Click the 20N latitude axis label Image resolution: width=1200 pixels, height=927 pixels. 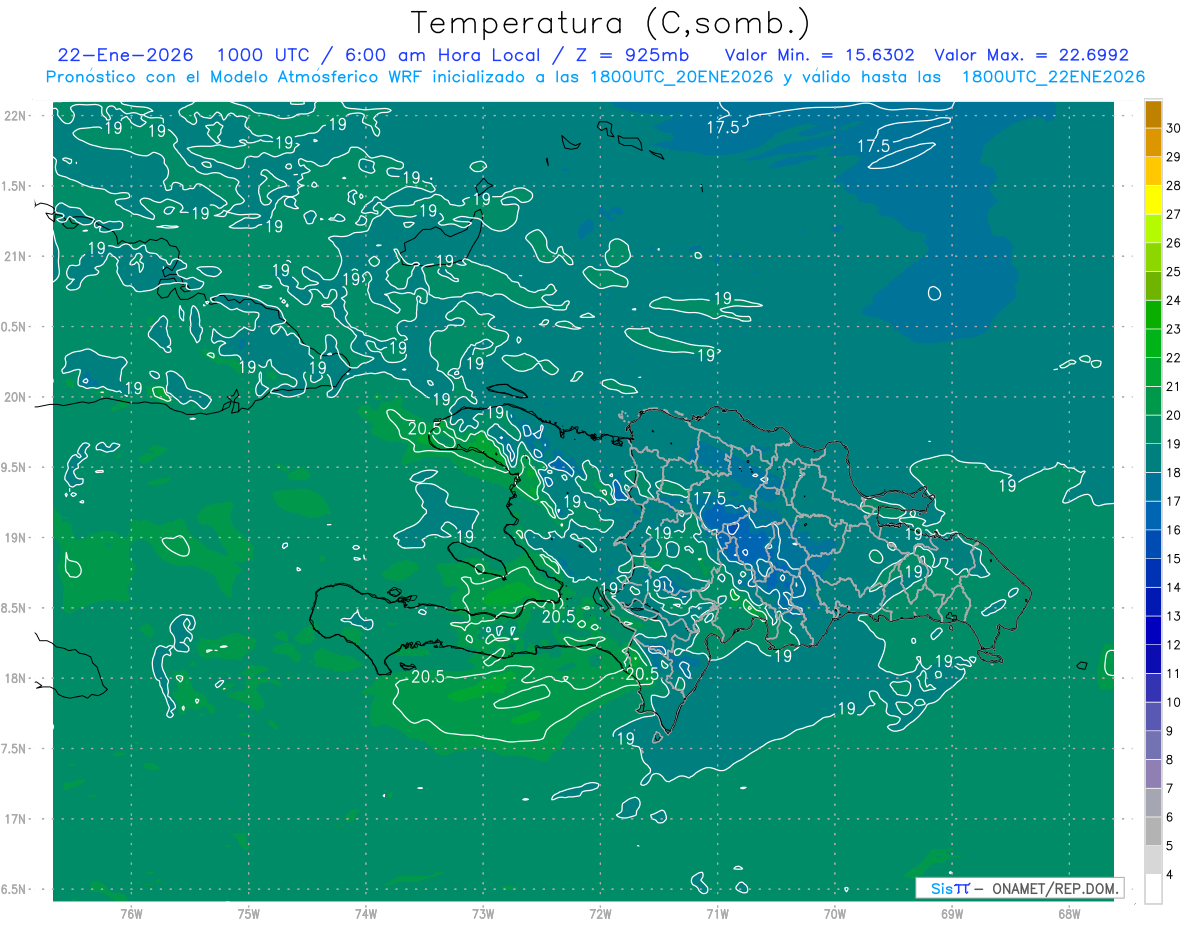(x=15, y=397)
